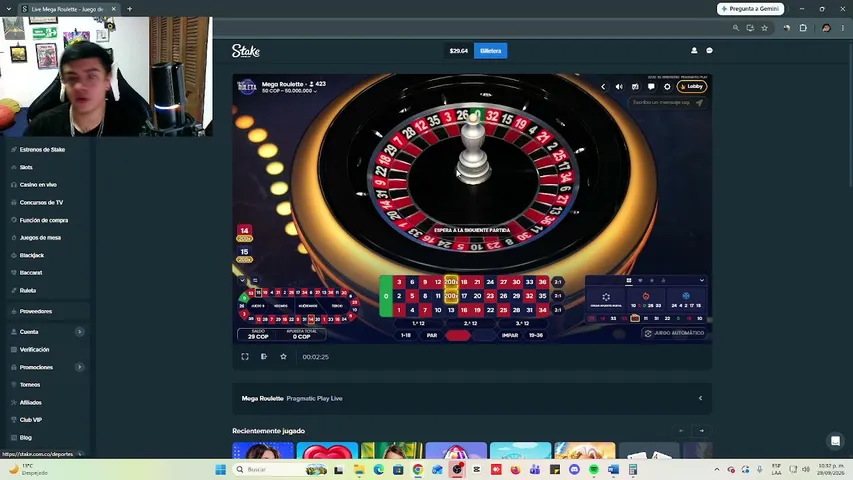Bet on the red color diamond

click(458, 335)
